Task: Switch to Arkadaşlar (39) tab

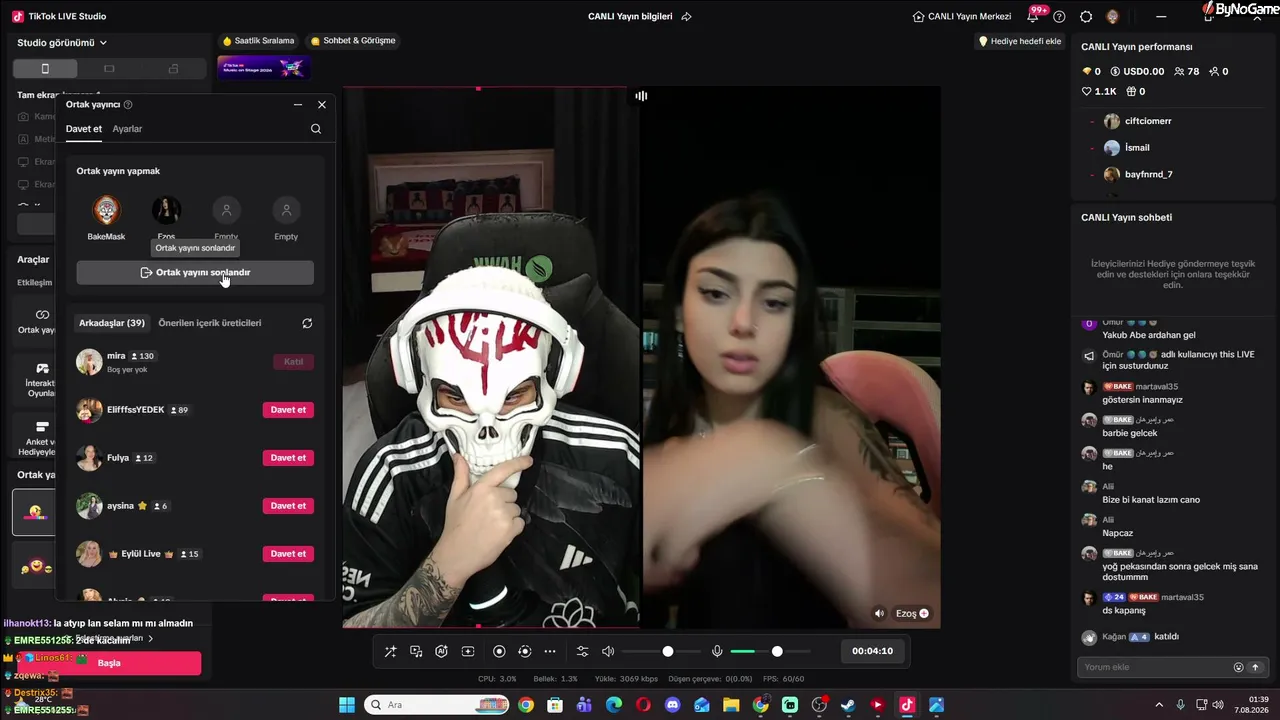Action: (112, 323)
